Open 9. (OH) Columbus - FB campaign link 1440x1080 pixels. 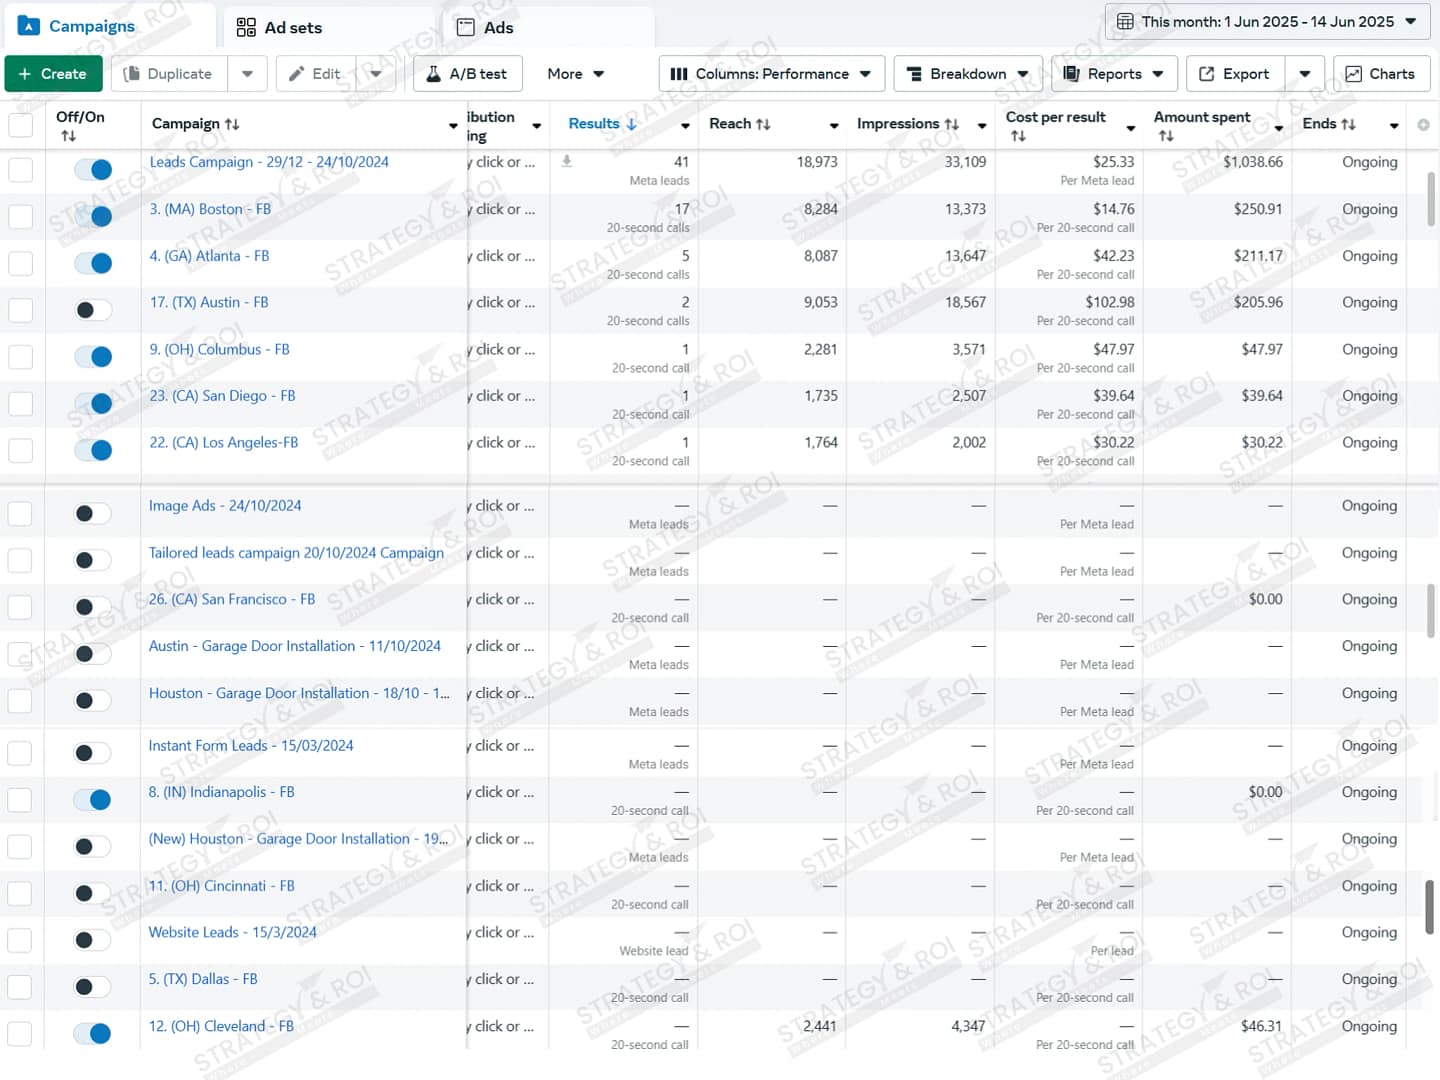tap(219, 349)
